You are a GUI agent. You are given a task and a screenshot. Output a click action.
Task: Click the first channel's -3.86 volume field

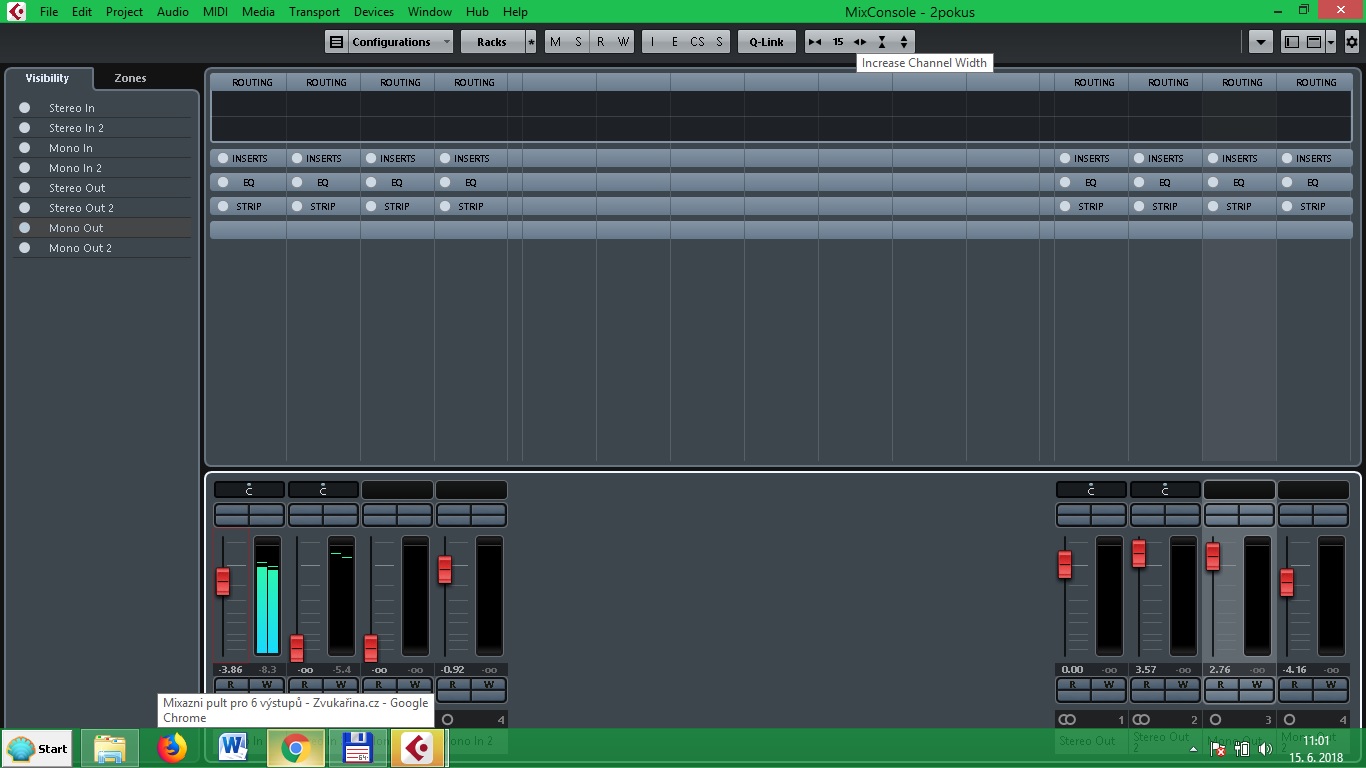[x=231, y=670]
